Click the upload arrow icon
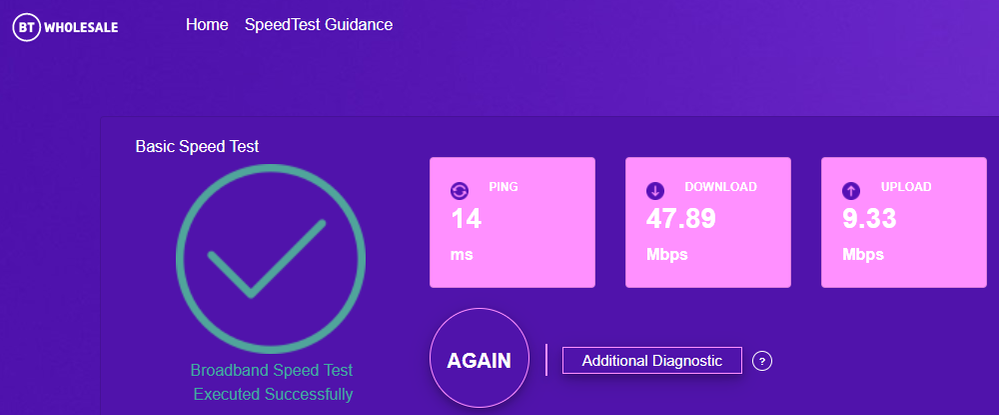Viewport: 999px width, 415px height. point(851,190)
